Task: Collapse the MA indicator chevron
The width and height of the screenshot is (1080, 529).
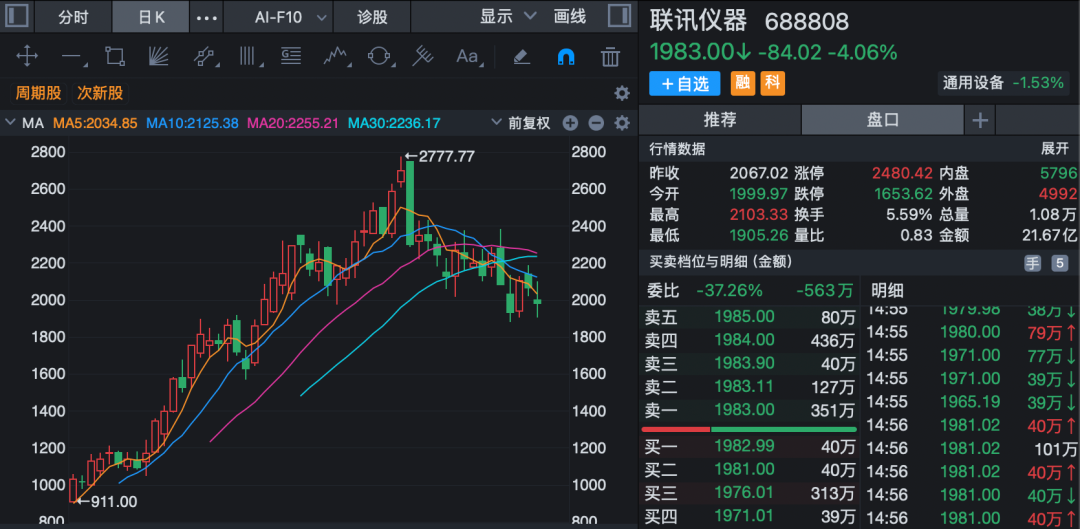Action: 10,123
